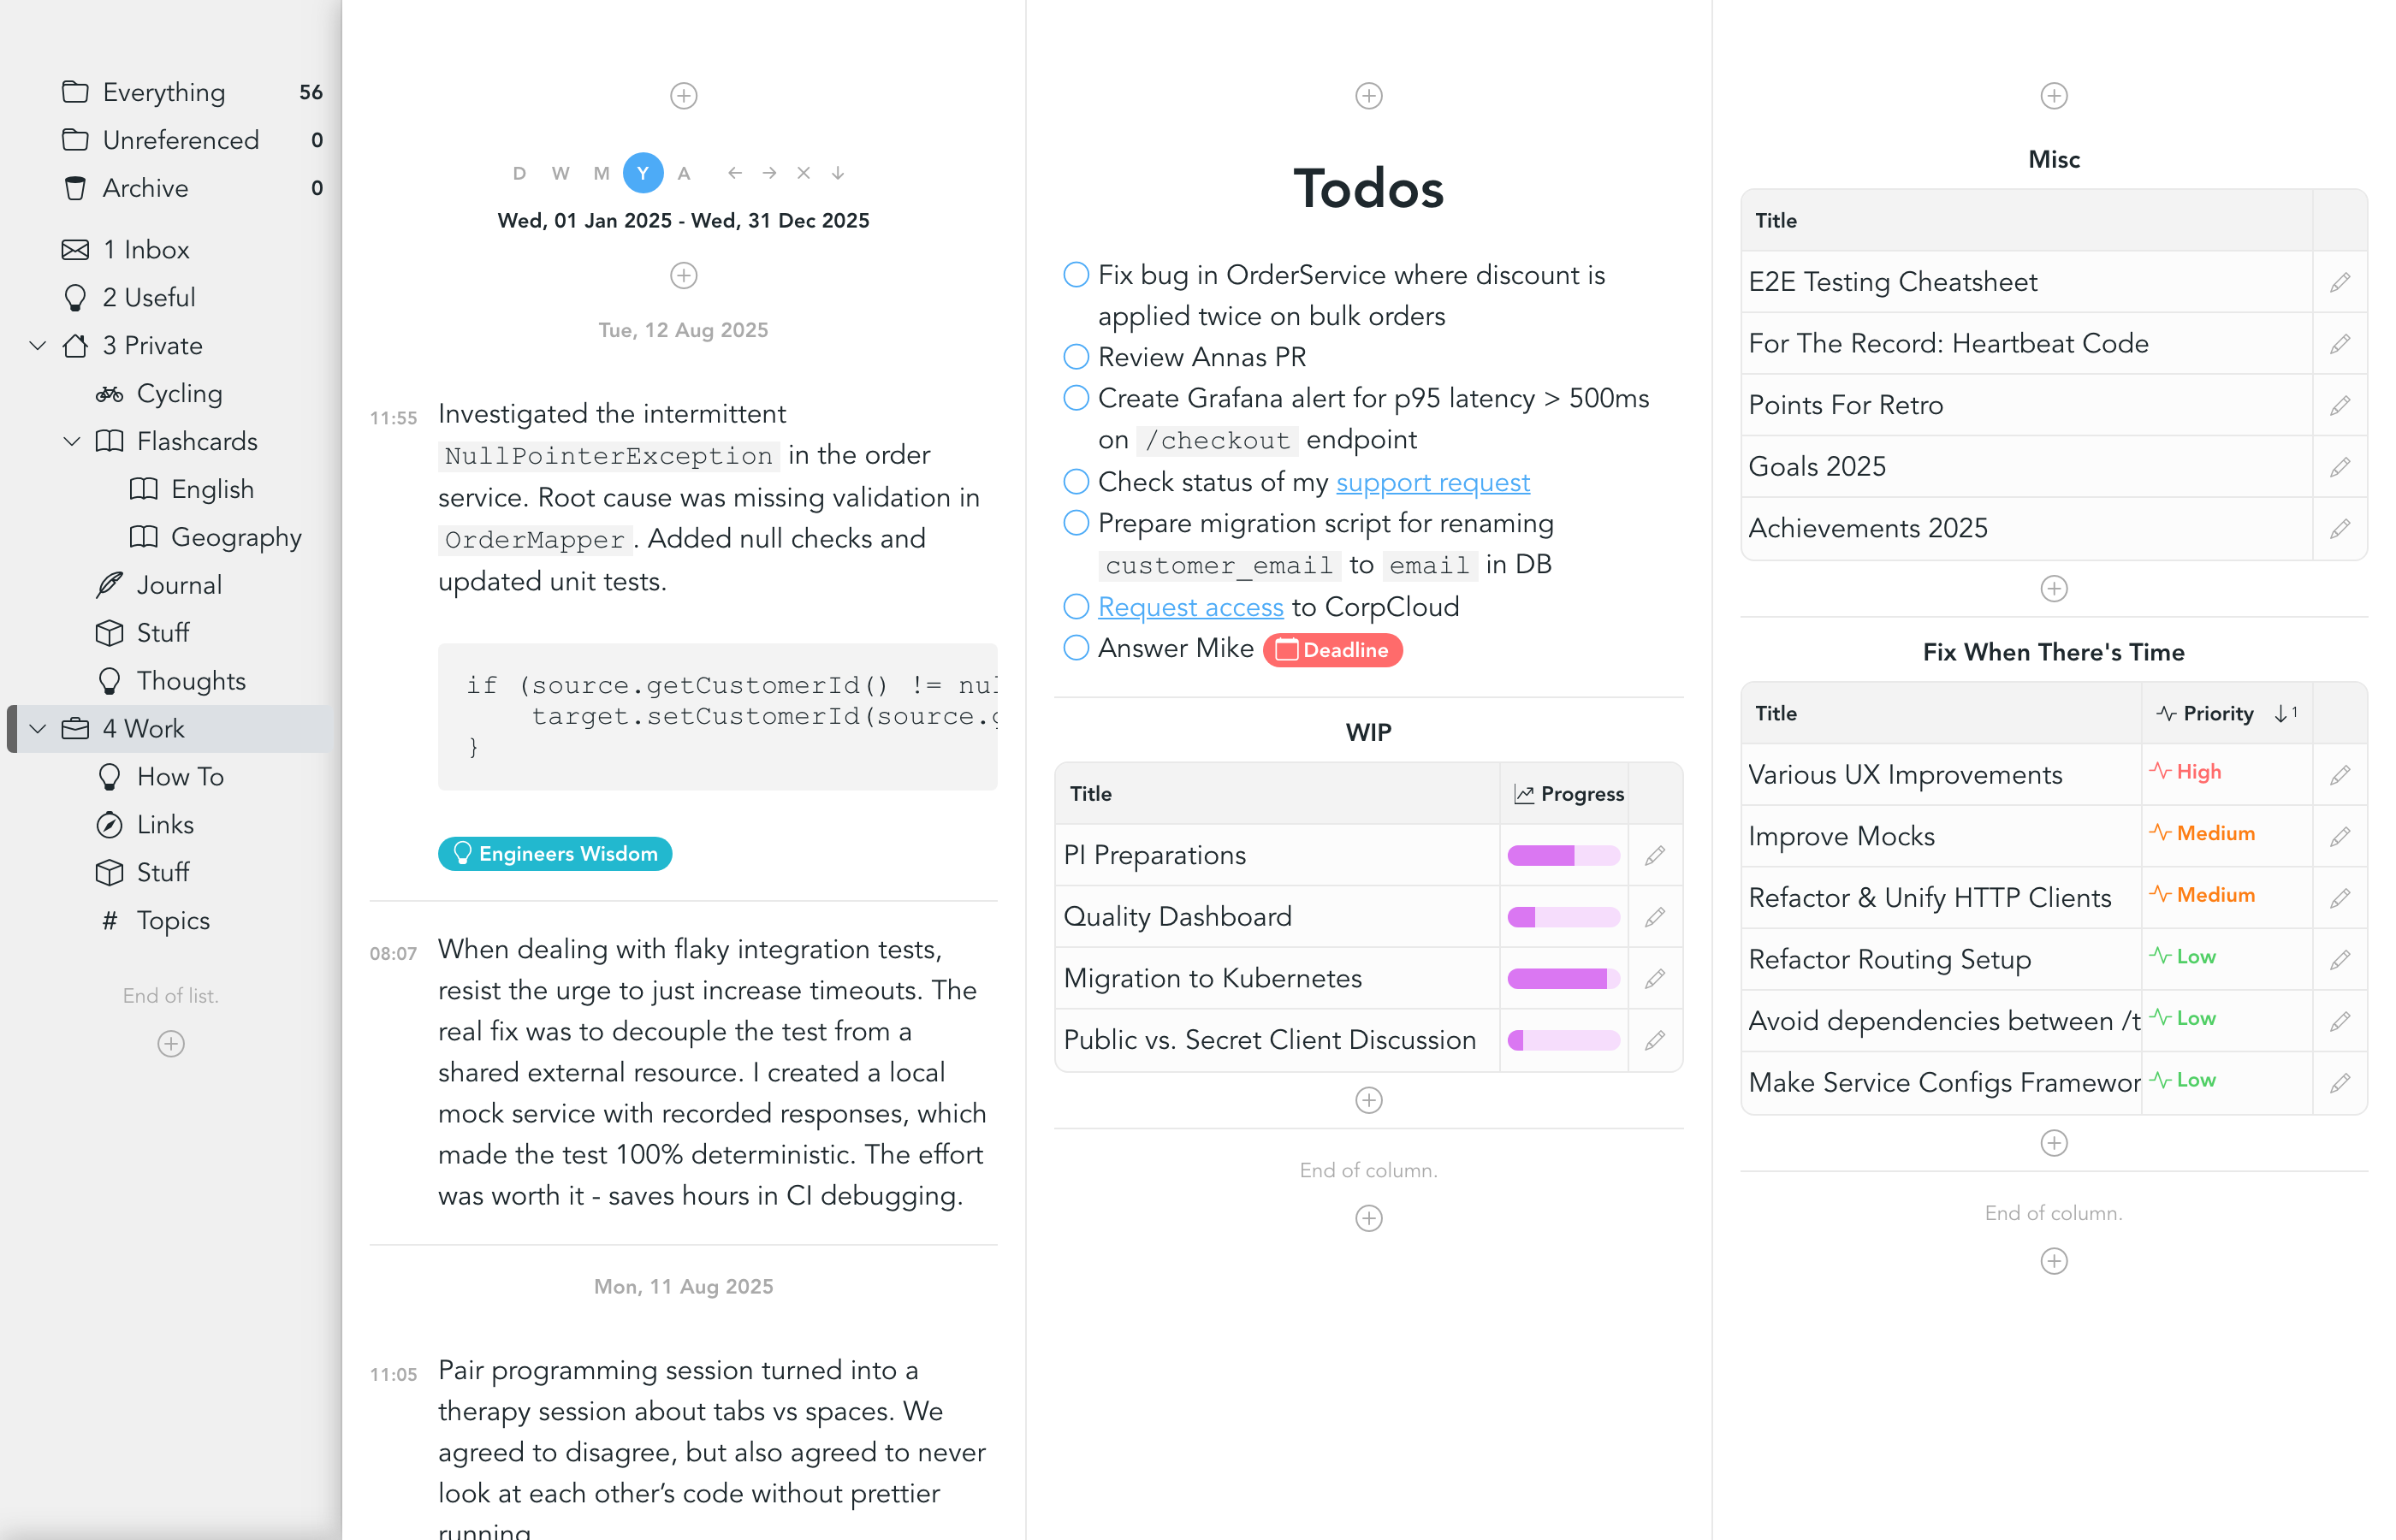Collapse the 4 Work folder

[38, 729]
